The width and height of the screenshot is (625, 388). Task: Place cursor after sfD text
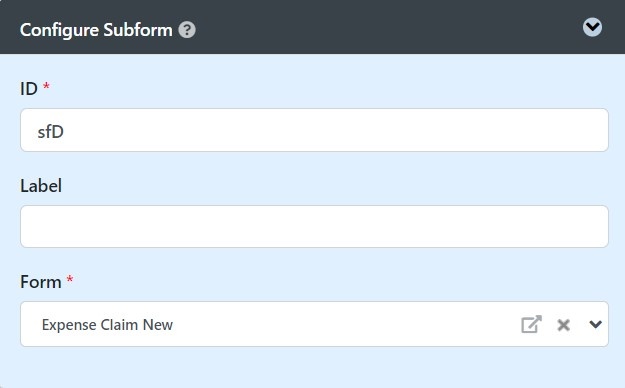pyautogui.click(x=65, y=132)
